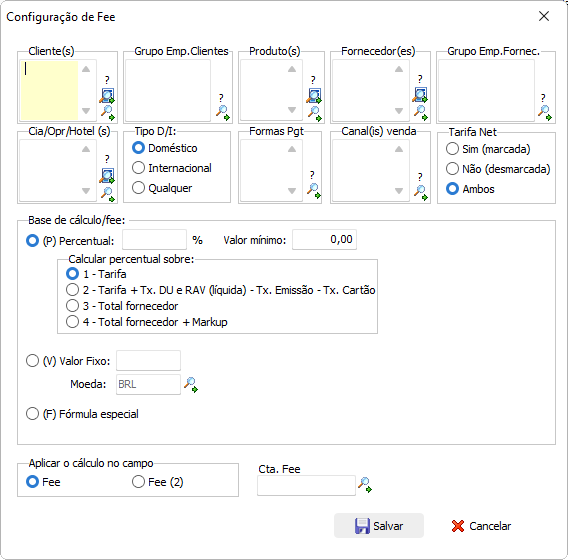Click the Valor mínimo input field

pyautogui.click(x=325, y=239)
